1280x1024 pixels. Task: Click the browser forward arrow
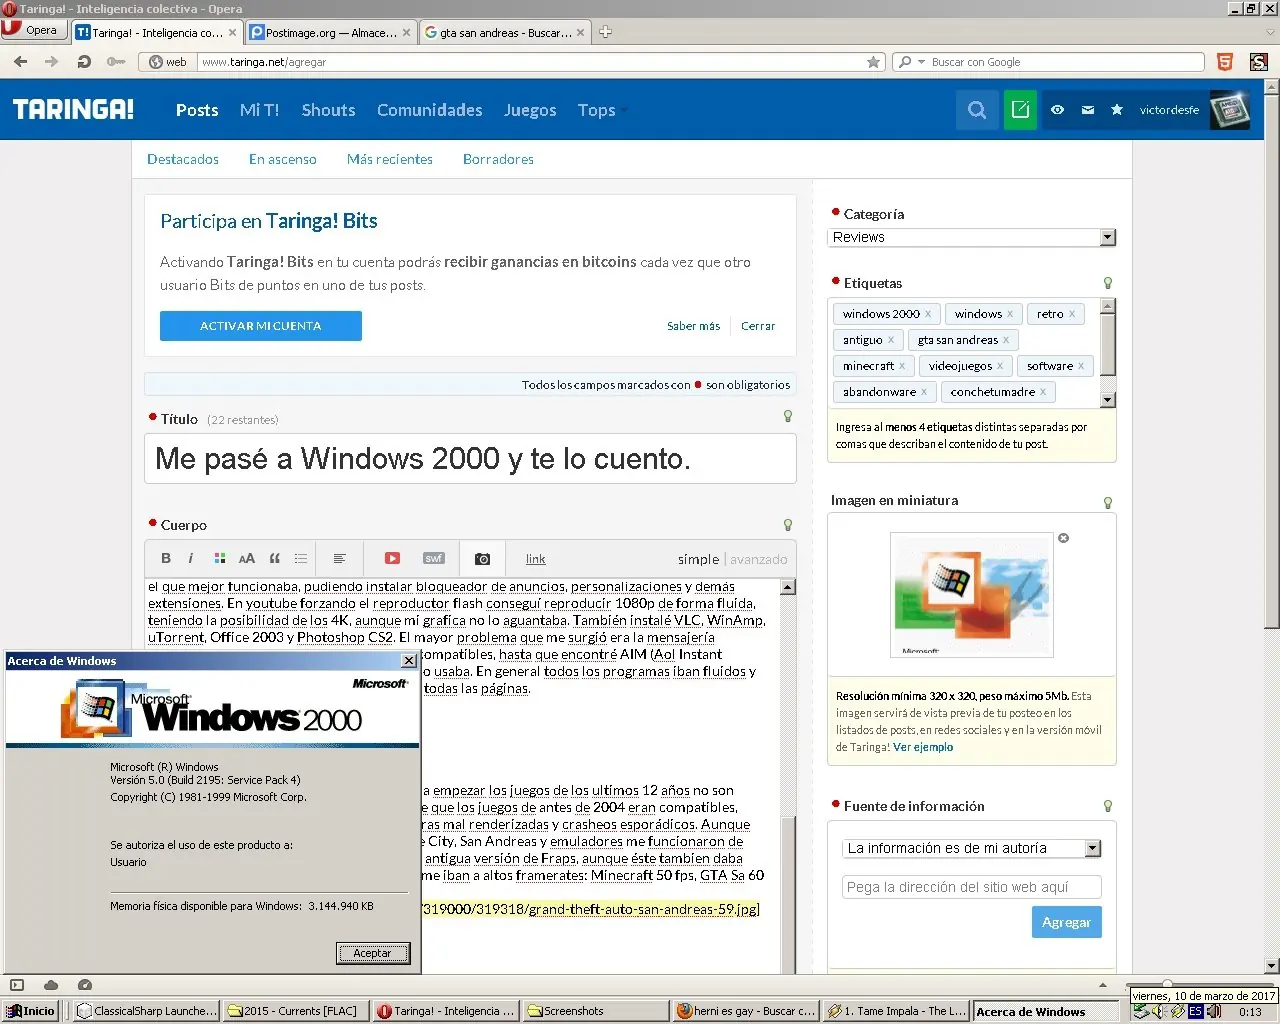[51, 62]
